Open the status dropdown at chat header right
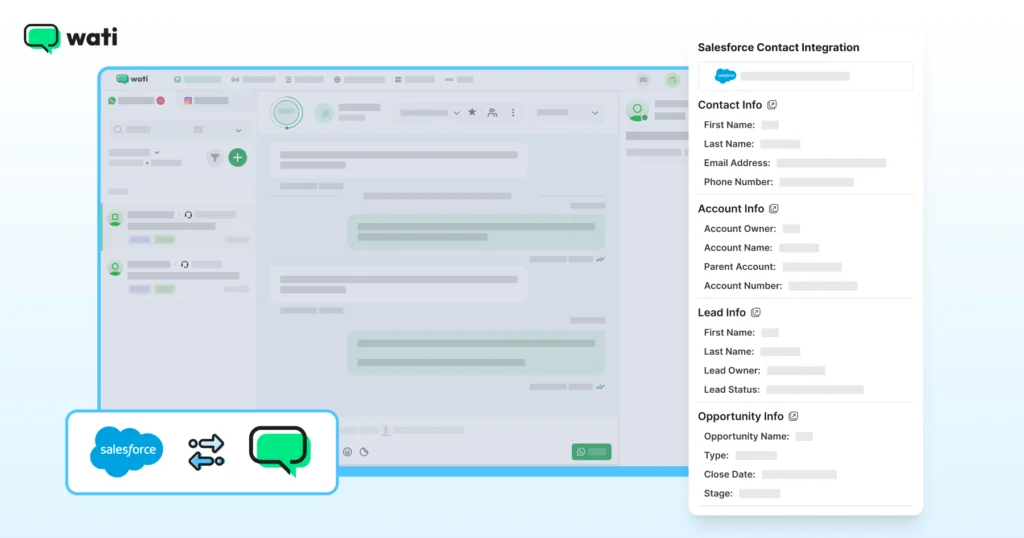This screenshot has width=1024, height=538. [566, 113]
